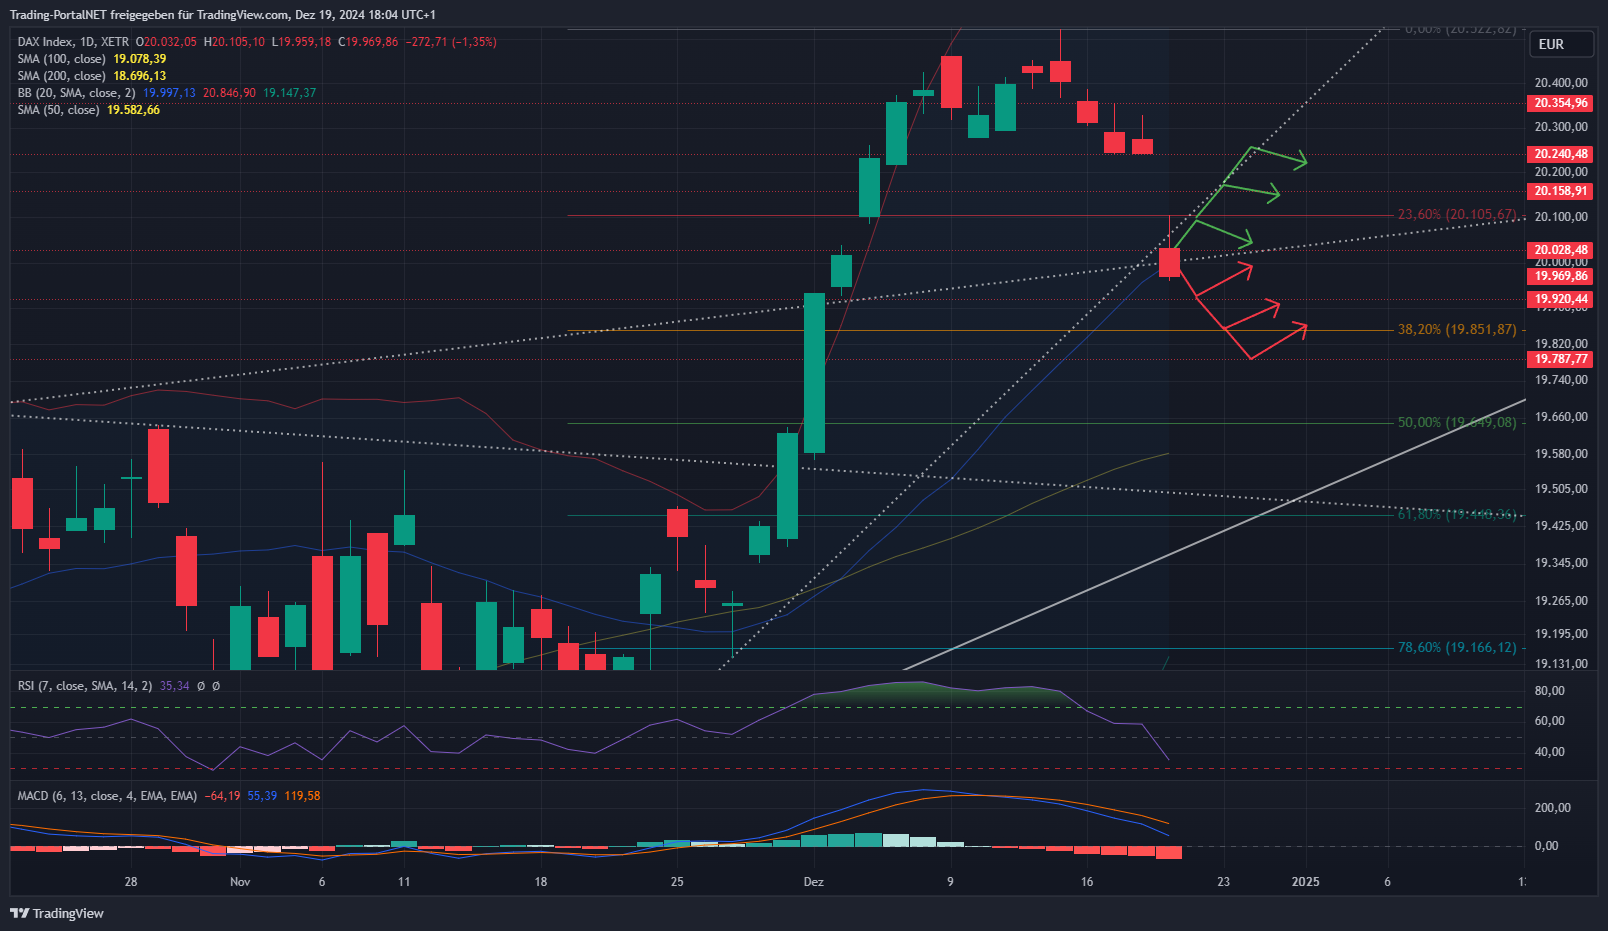Image resolution: width=1608 pixels, height=931 pixels.
Task: Select the RSI (7, close, SMA, 14, 2) legend
Action: 85,686
